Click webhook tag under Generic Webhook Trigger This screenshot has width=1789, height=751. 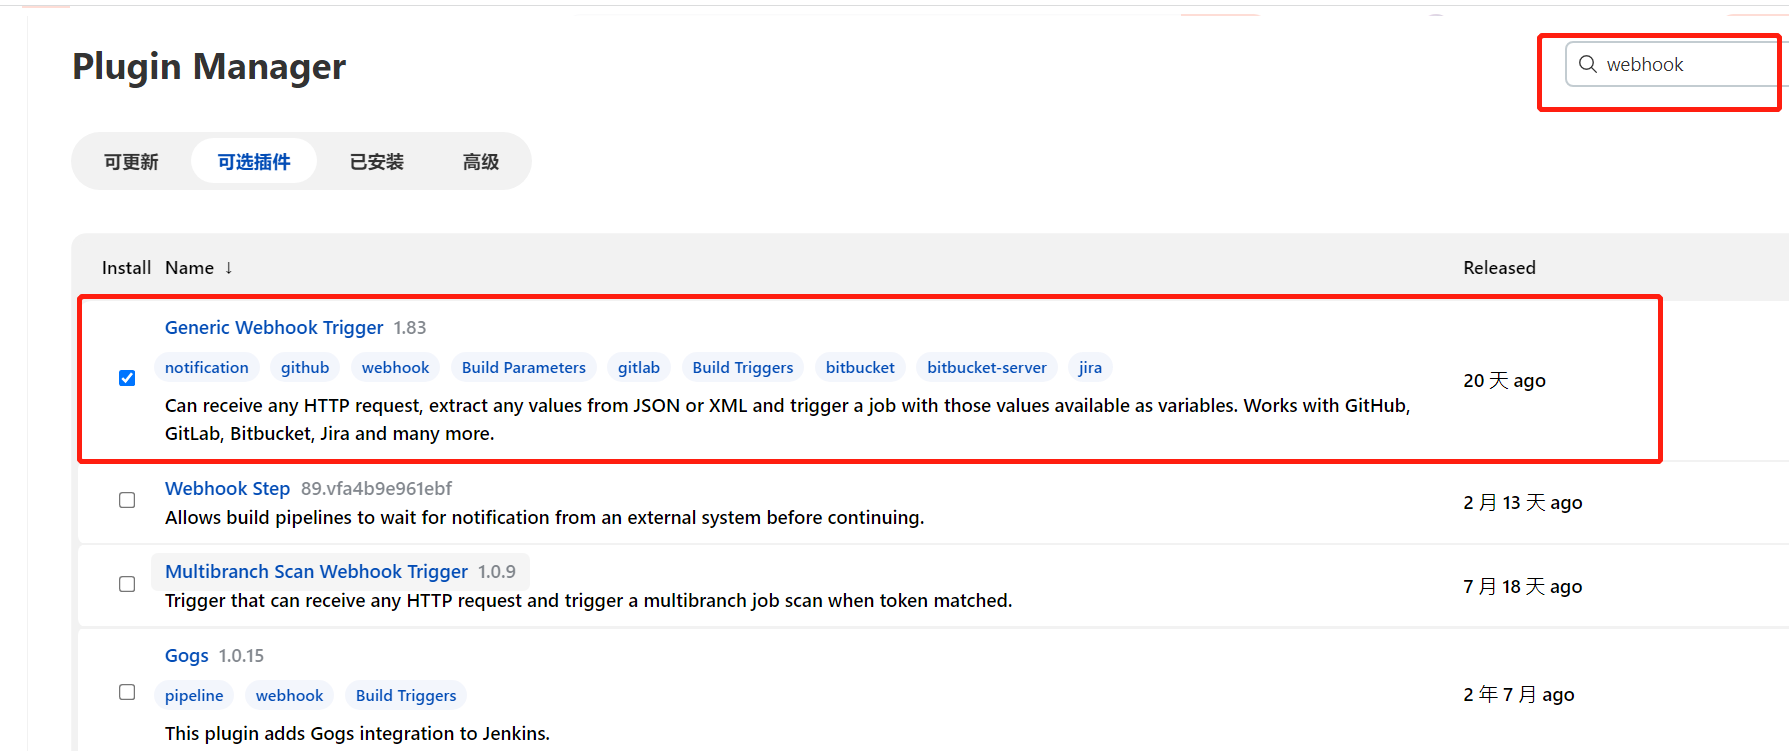395,368
